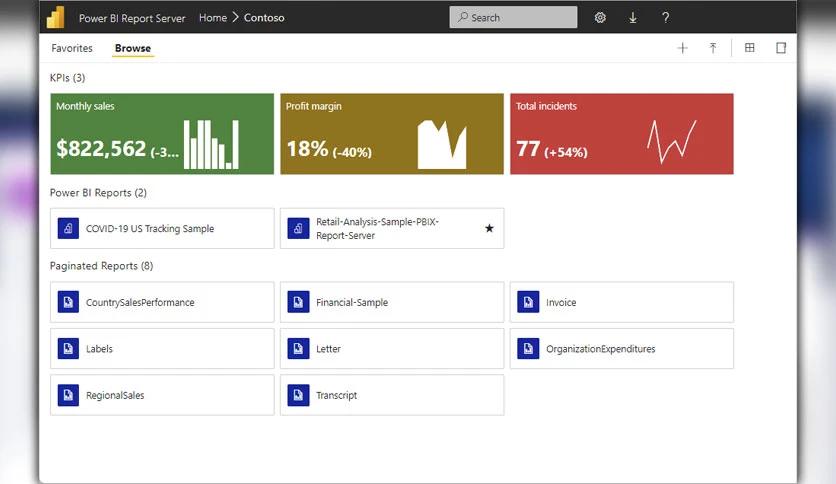Click the plus New icon
This screenshot has height=484, width=836.
(683, 48)
